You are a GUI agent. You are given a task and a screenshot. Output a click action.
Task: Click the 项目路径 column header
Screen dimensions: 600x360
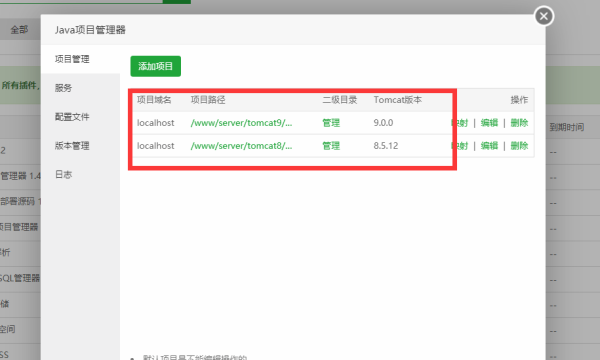pyautogui.click(x=208, y=100)
